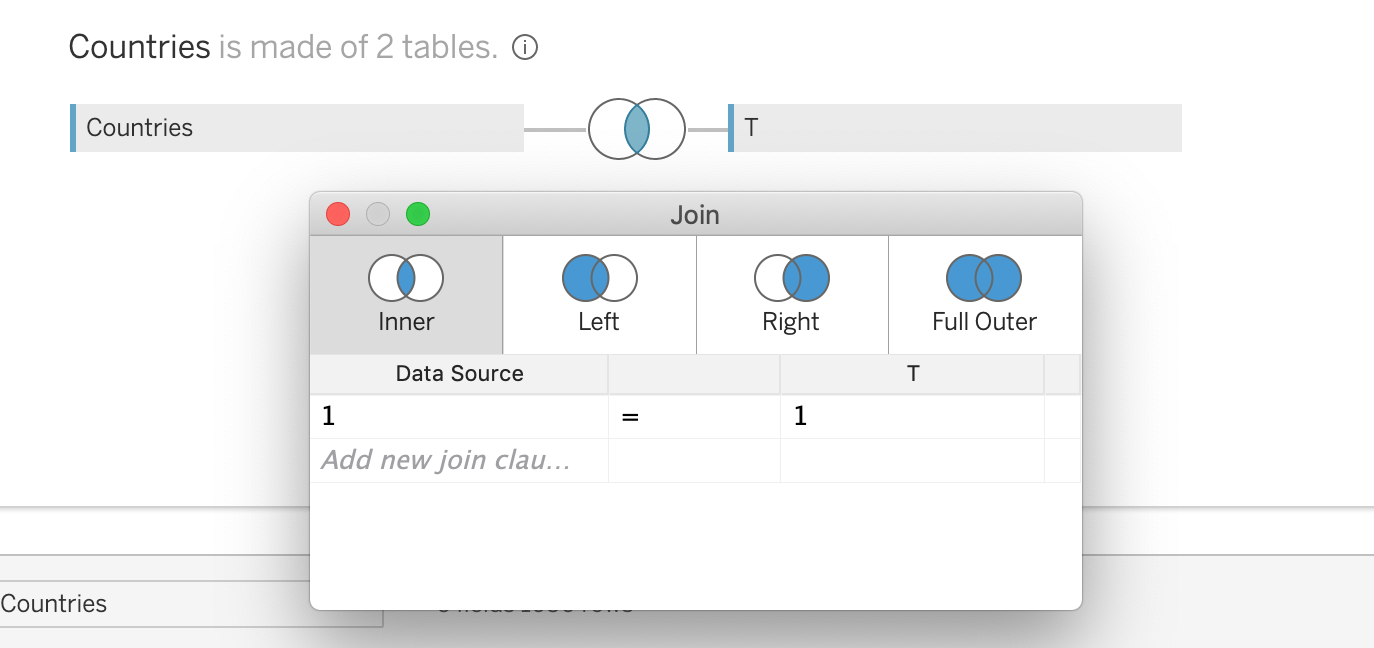Click the green zoom button of Join dialog

pyautogui.click(x=417, y=214)
